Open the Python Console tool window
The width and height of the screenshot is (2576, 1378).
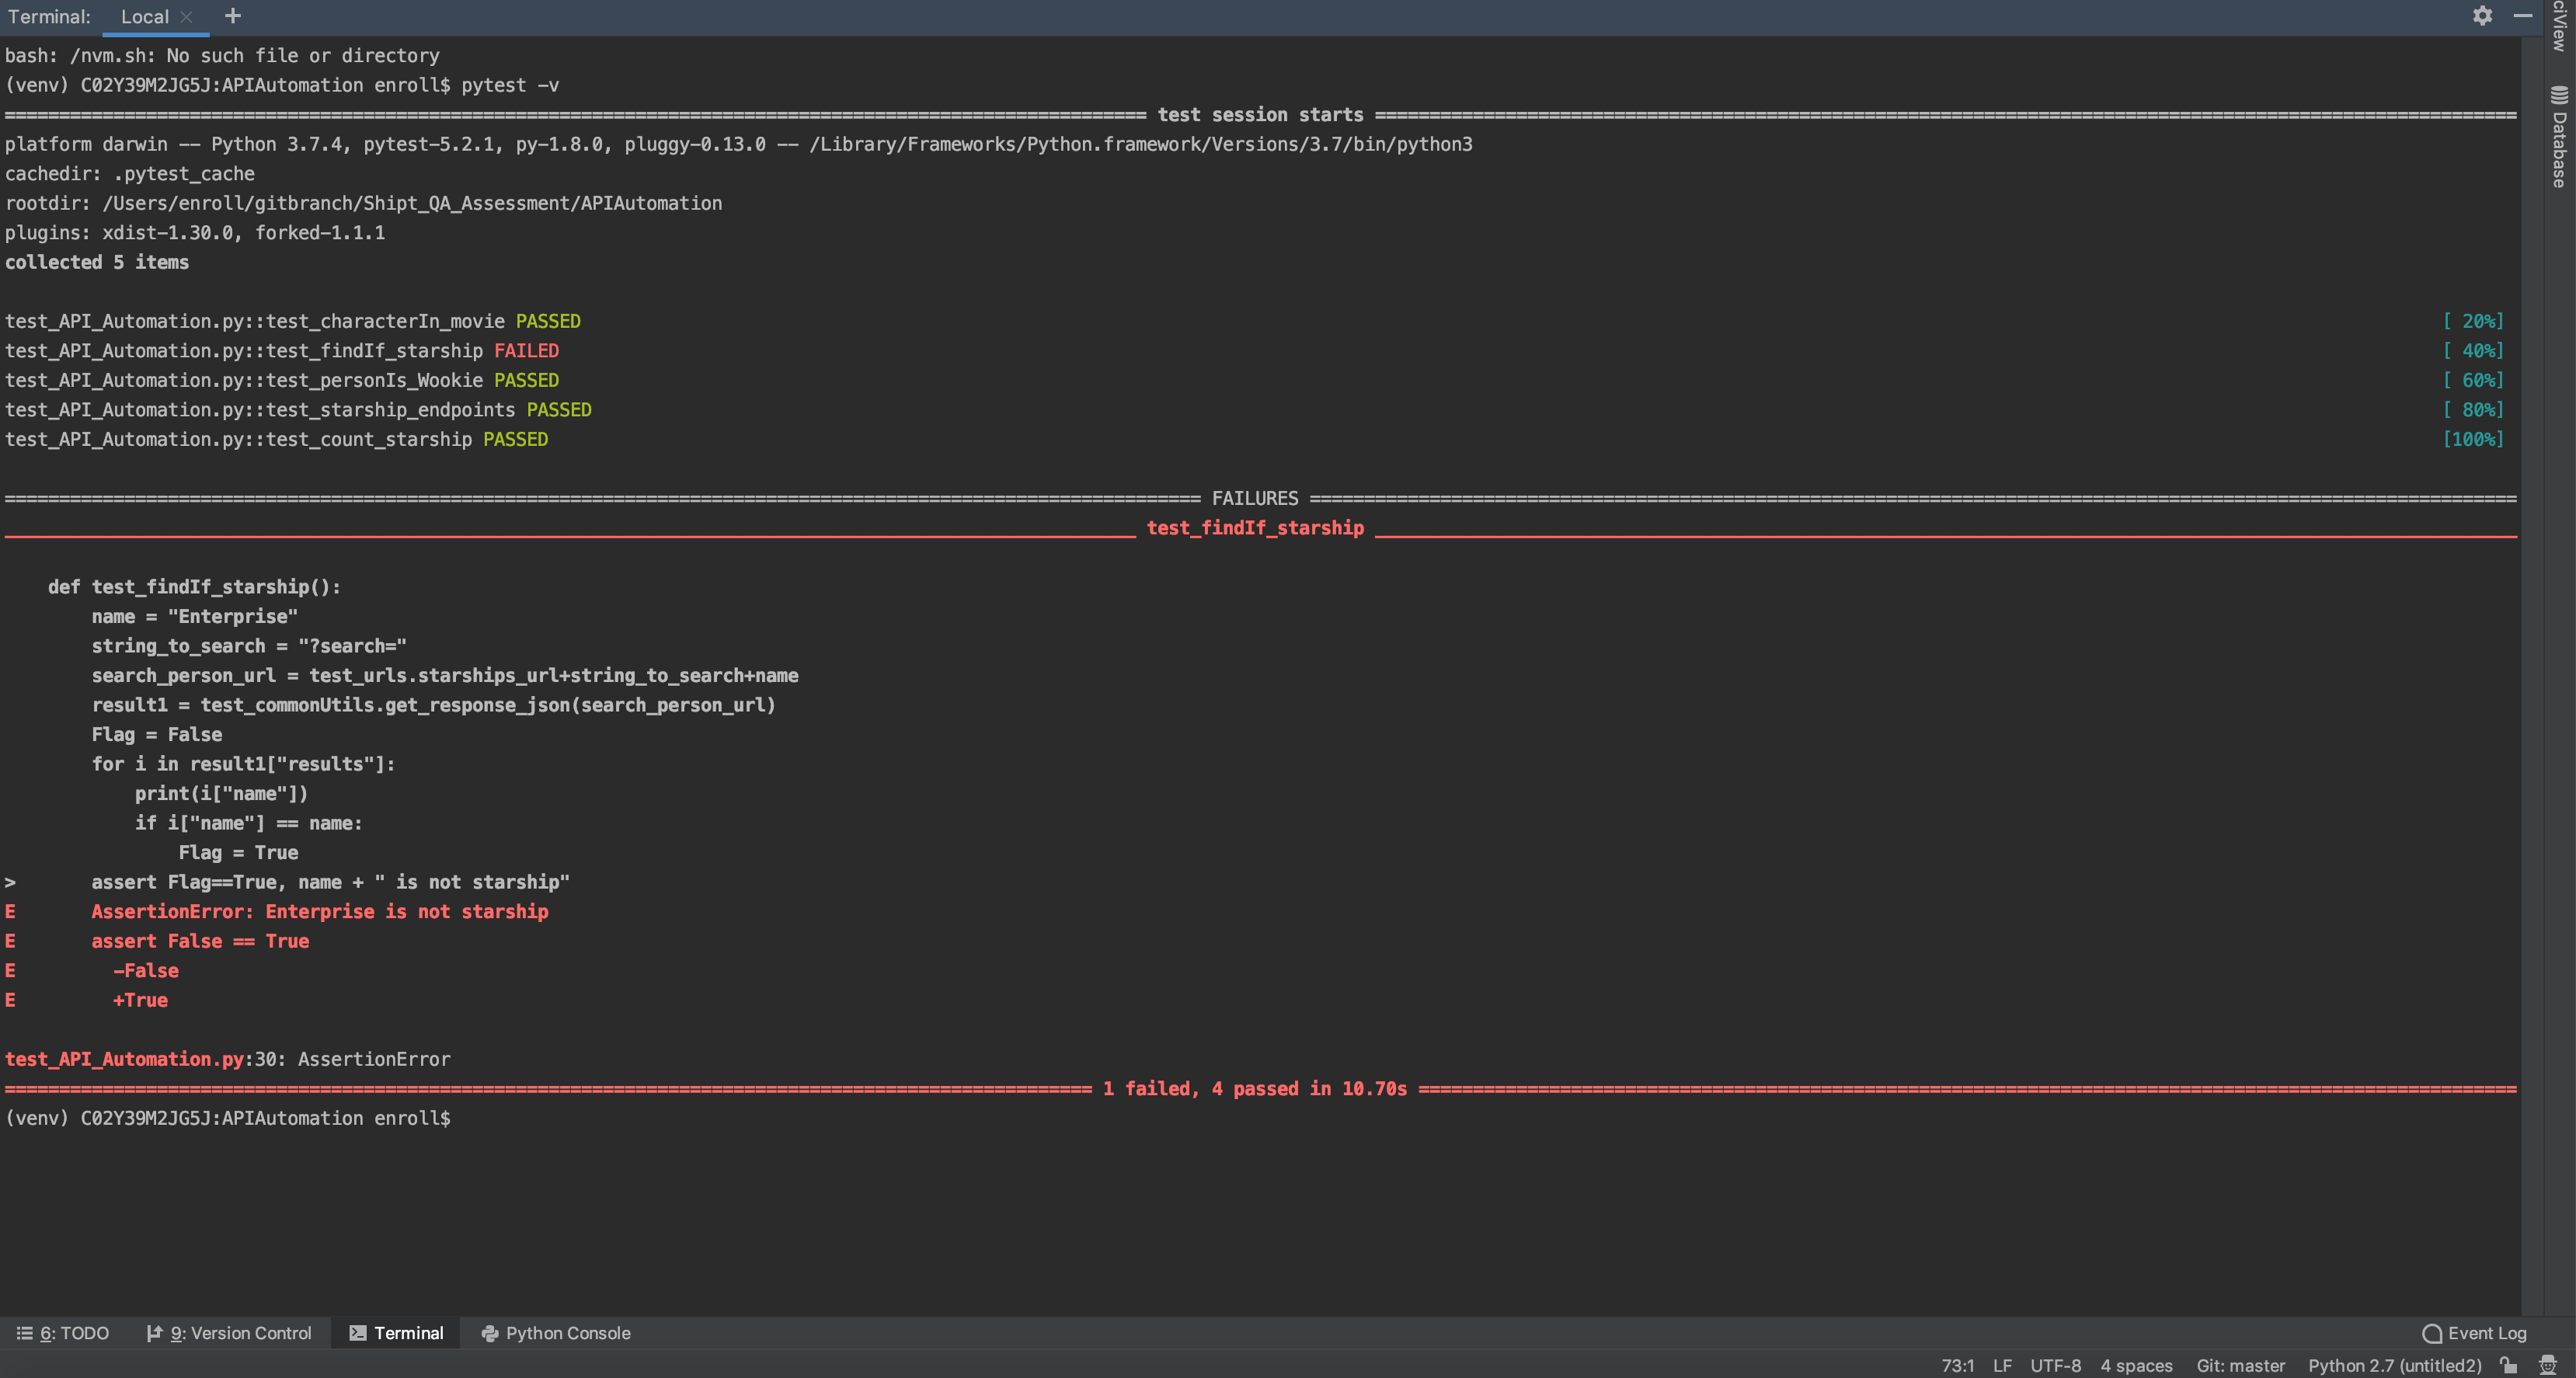(x=556, y=1333)
